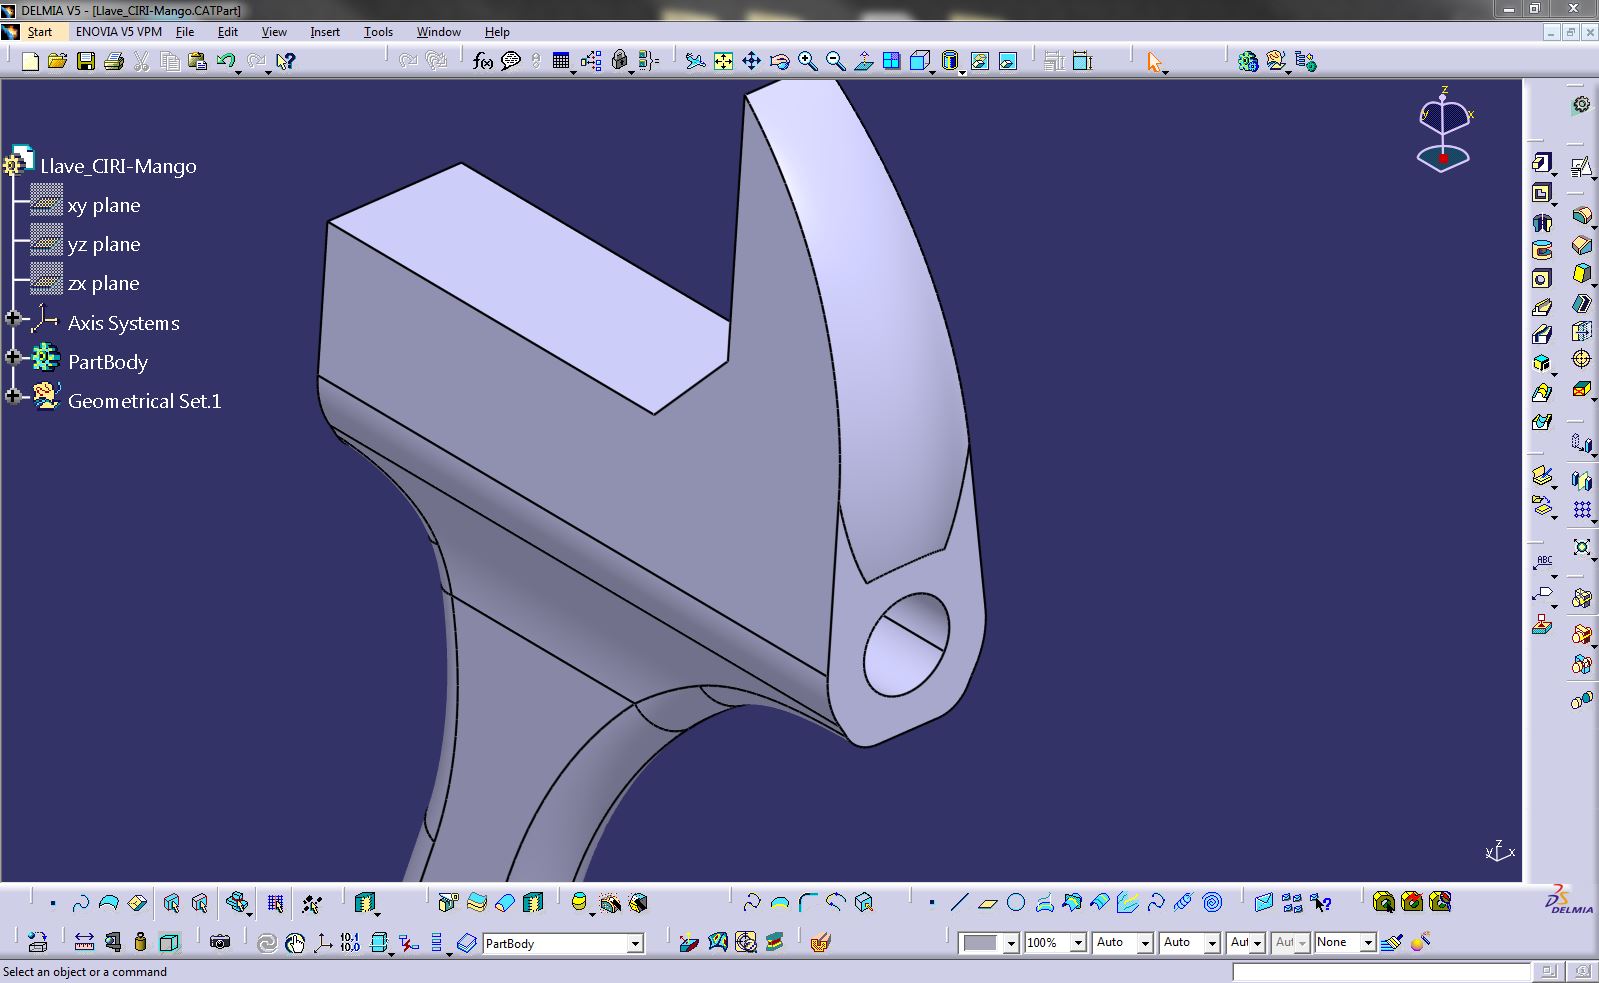Open the None layer dropdown
The height and width of the screenshot is (983, 1599).
(x=1368, y=943)
